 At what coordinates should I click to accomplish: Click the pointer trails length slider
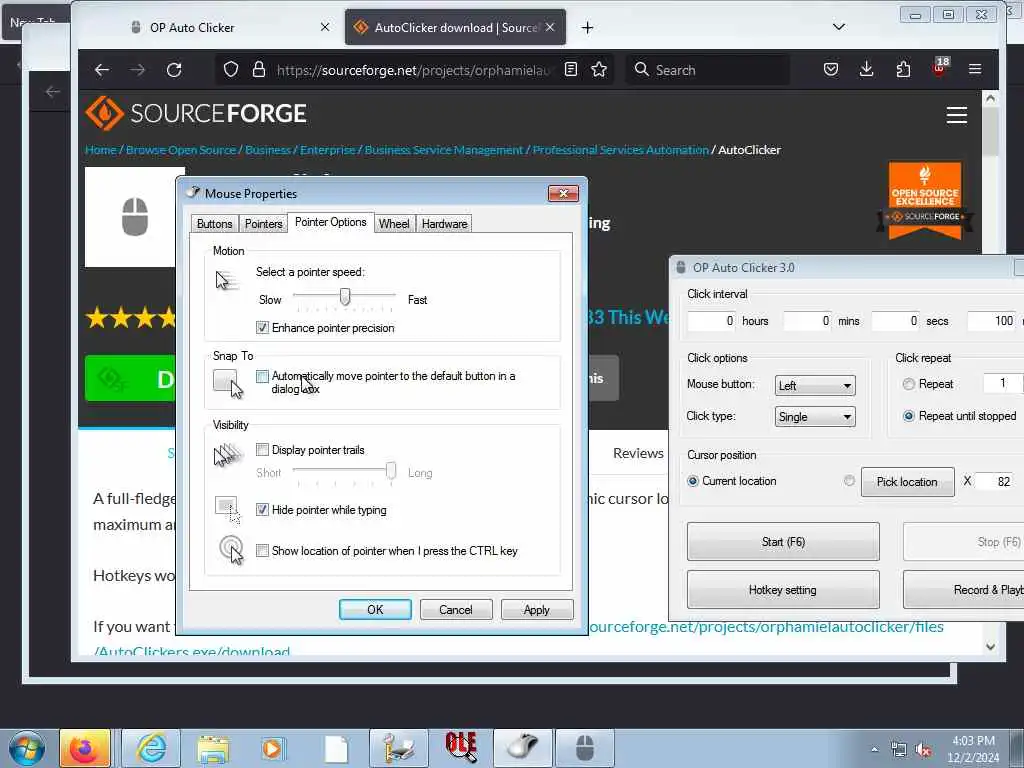pos(391,470)
